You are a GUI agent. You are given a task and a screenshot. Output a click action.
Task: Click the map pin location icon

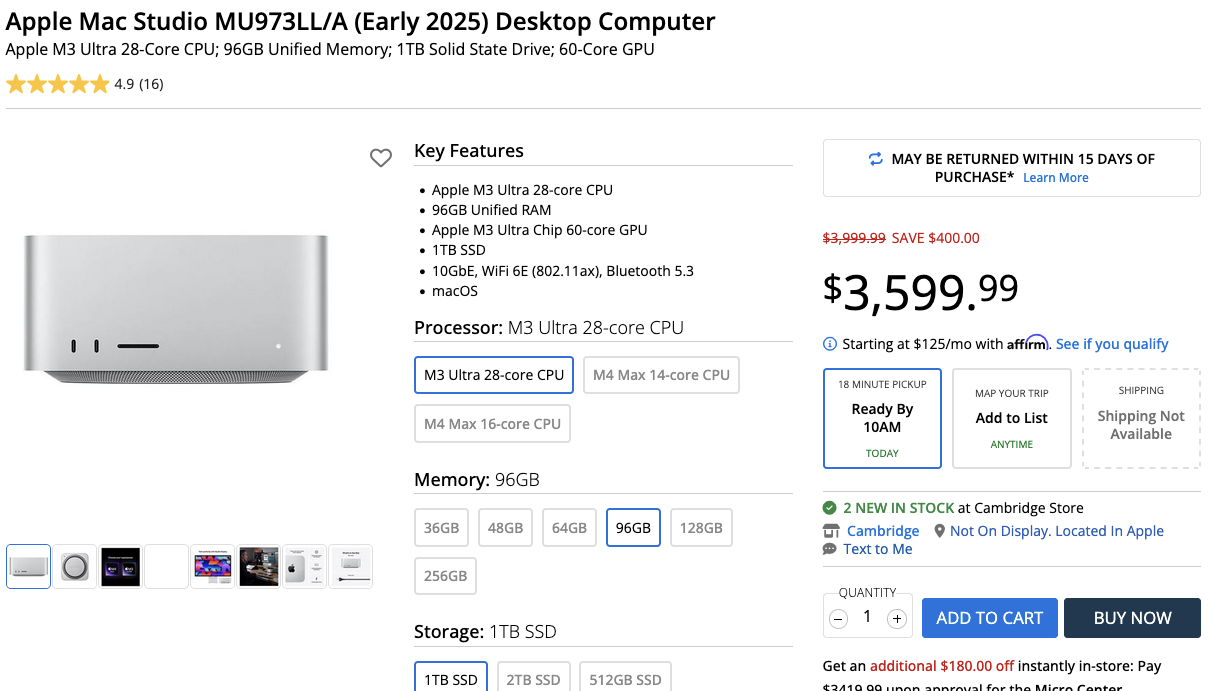click(939, 531)
